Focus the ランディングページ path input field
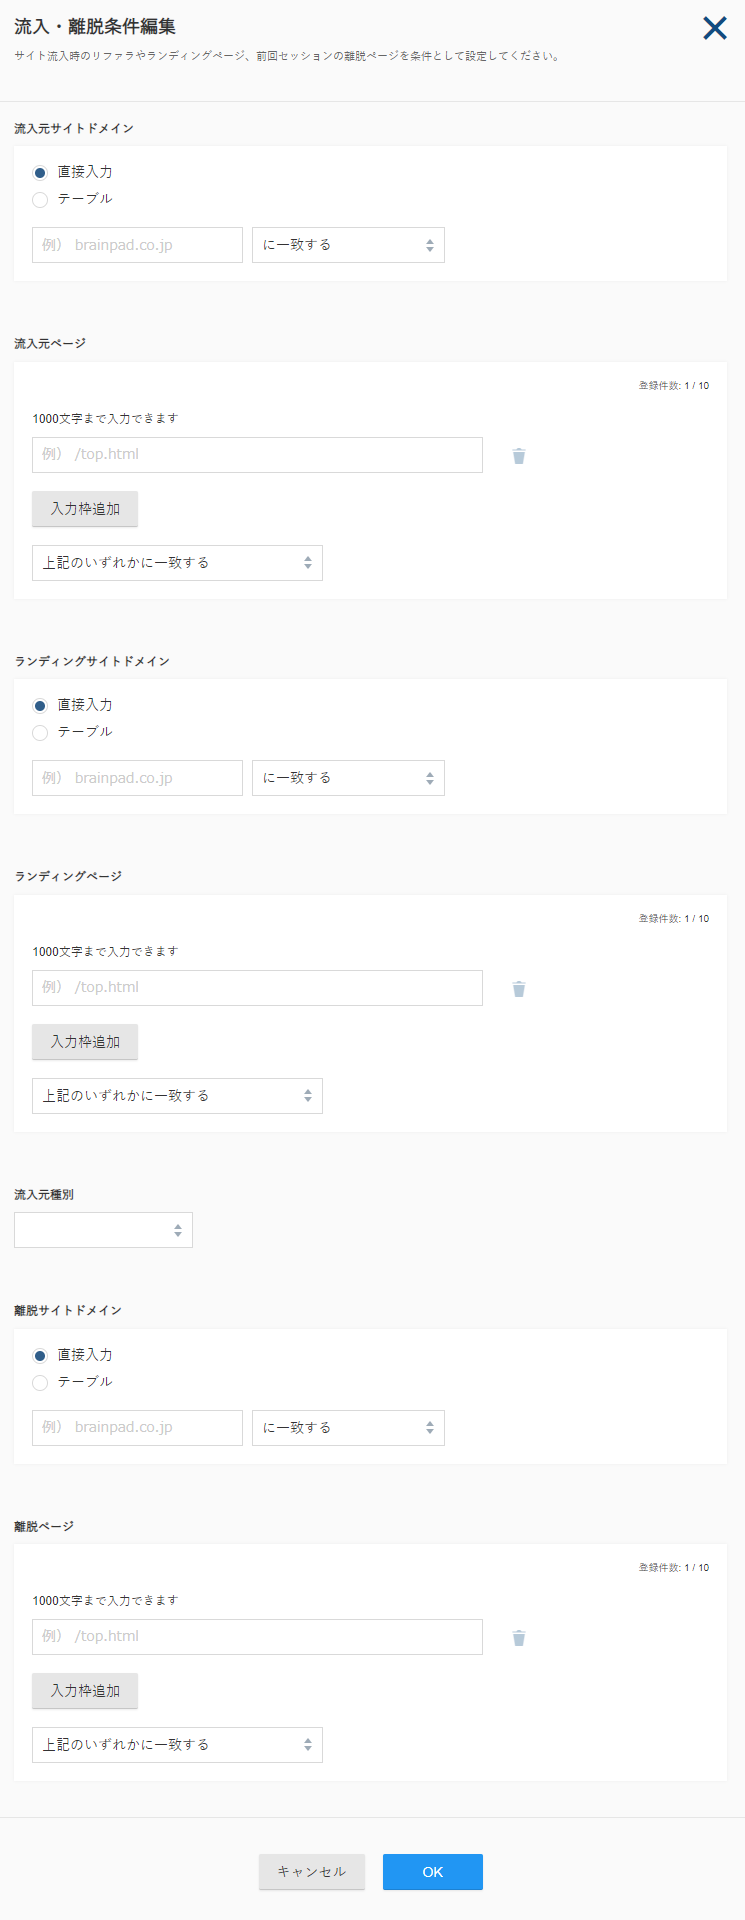This screenshot has width=745, height=1920. [x=257, y=988]
